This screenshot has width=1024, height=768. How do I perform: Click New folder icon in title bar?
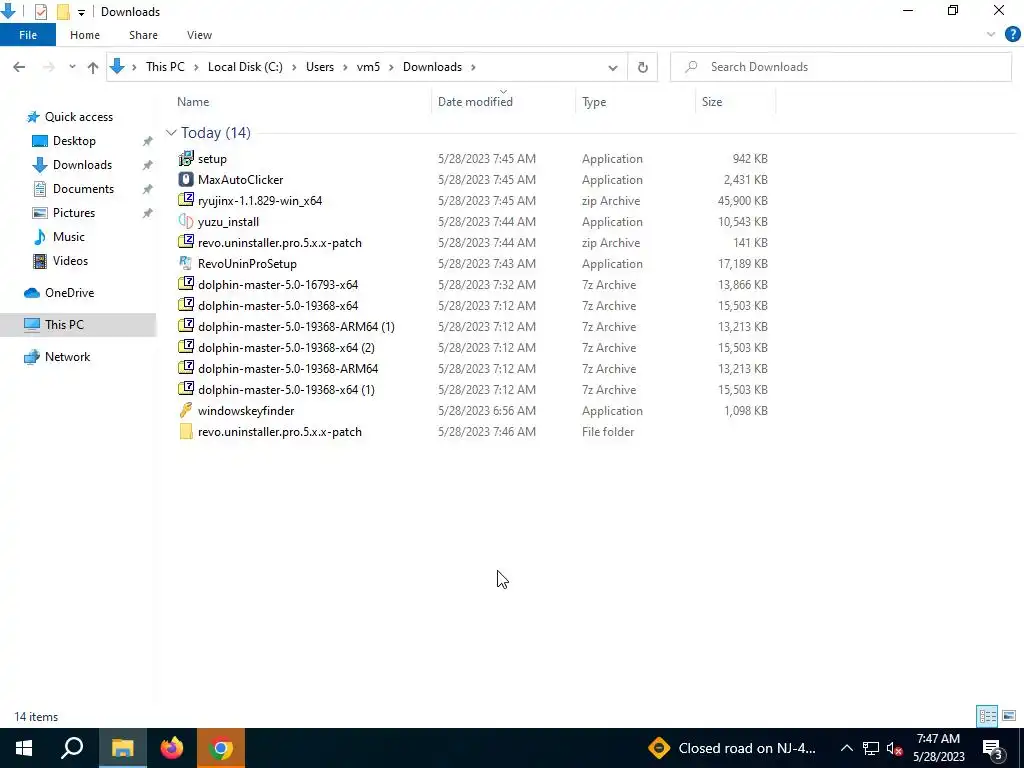[x=63, y=11]
